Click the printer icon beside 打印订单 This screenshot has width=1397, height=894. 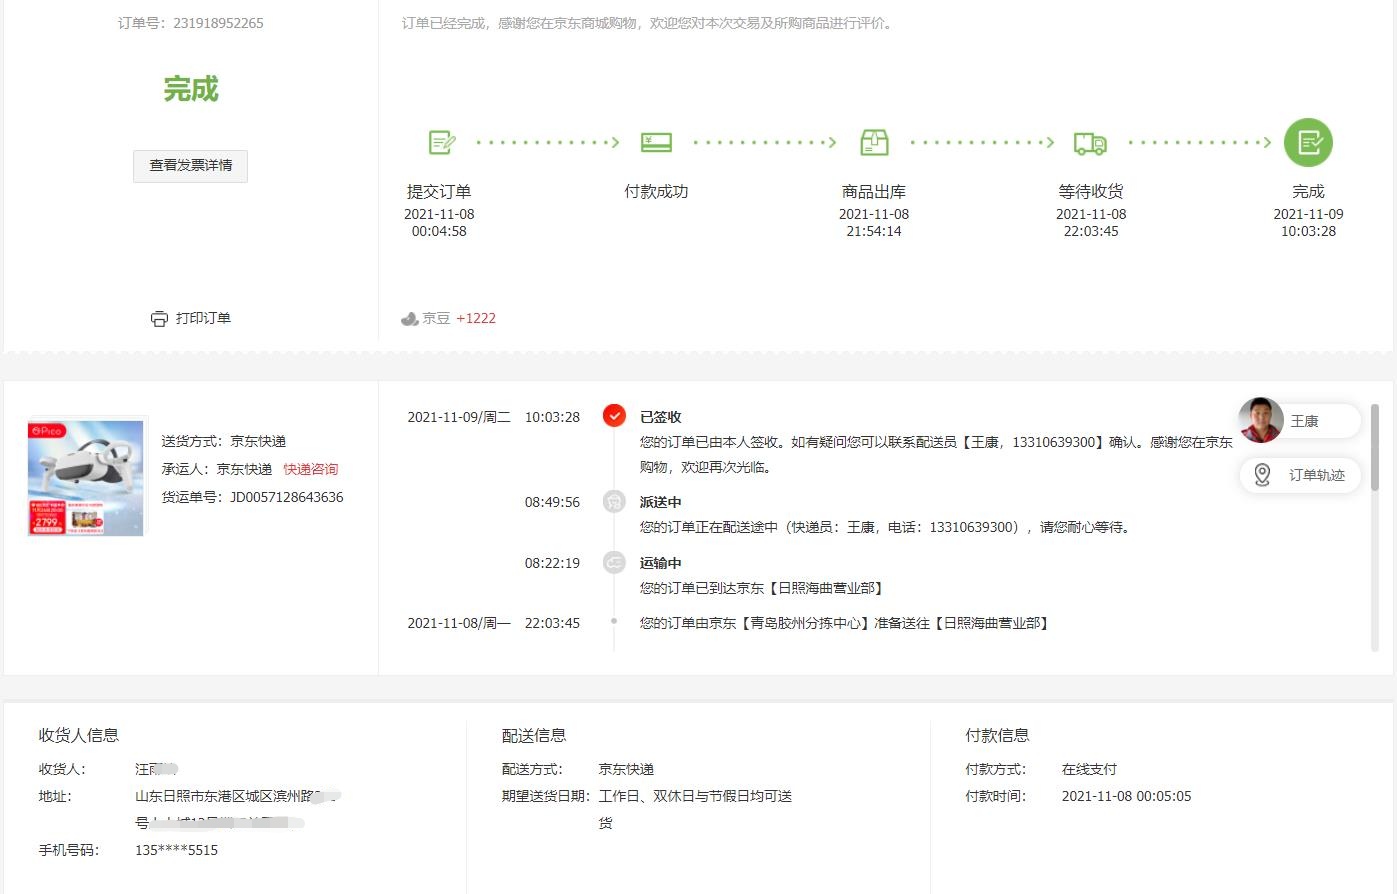(x=159, y=319)
